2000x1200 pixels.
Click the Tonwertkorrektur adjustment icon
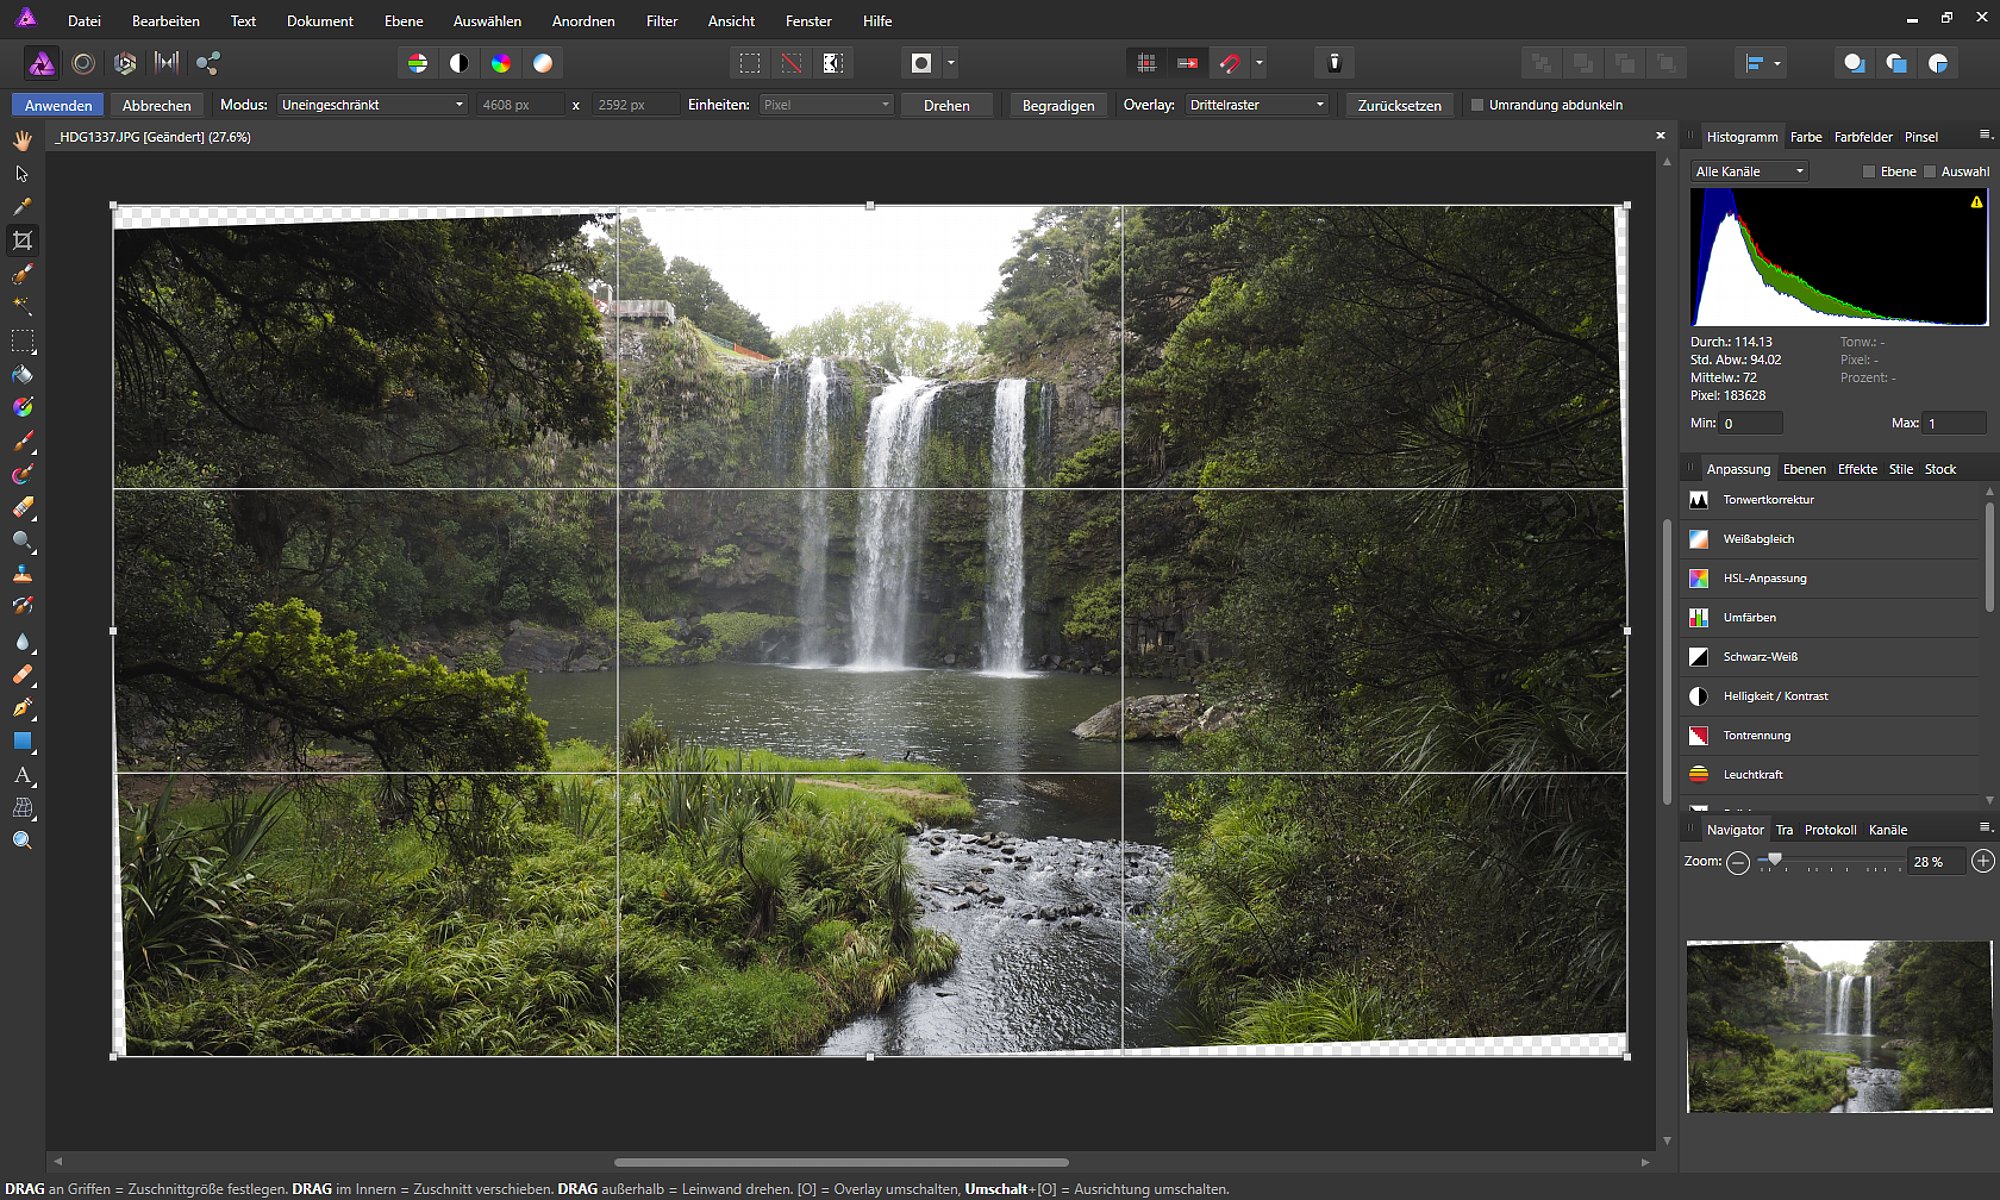1698,499
